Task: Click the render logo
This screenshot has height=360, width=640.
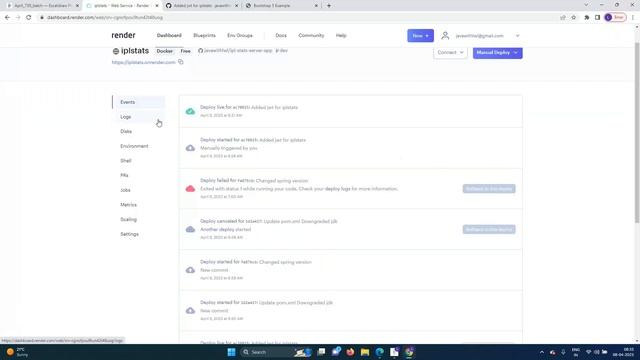Action: (x=123, y=36)
